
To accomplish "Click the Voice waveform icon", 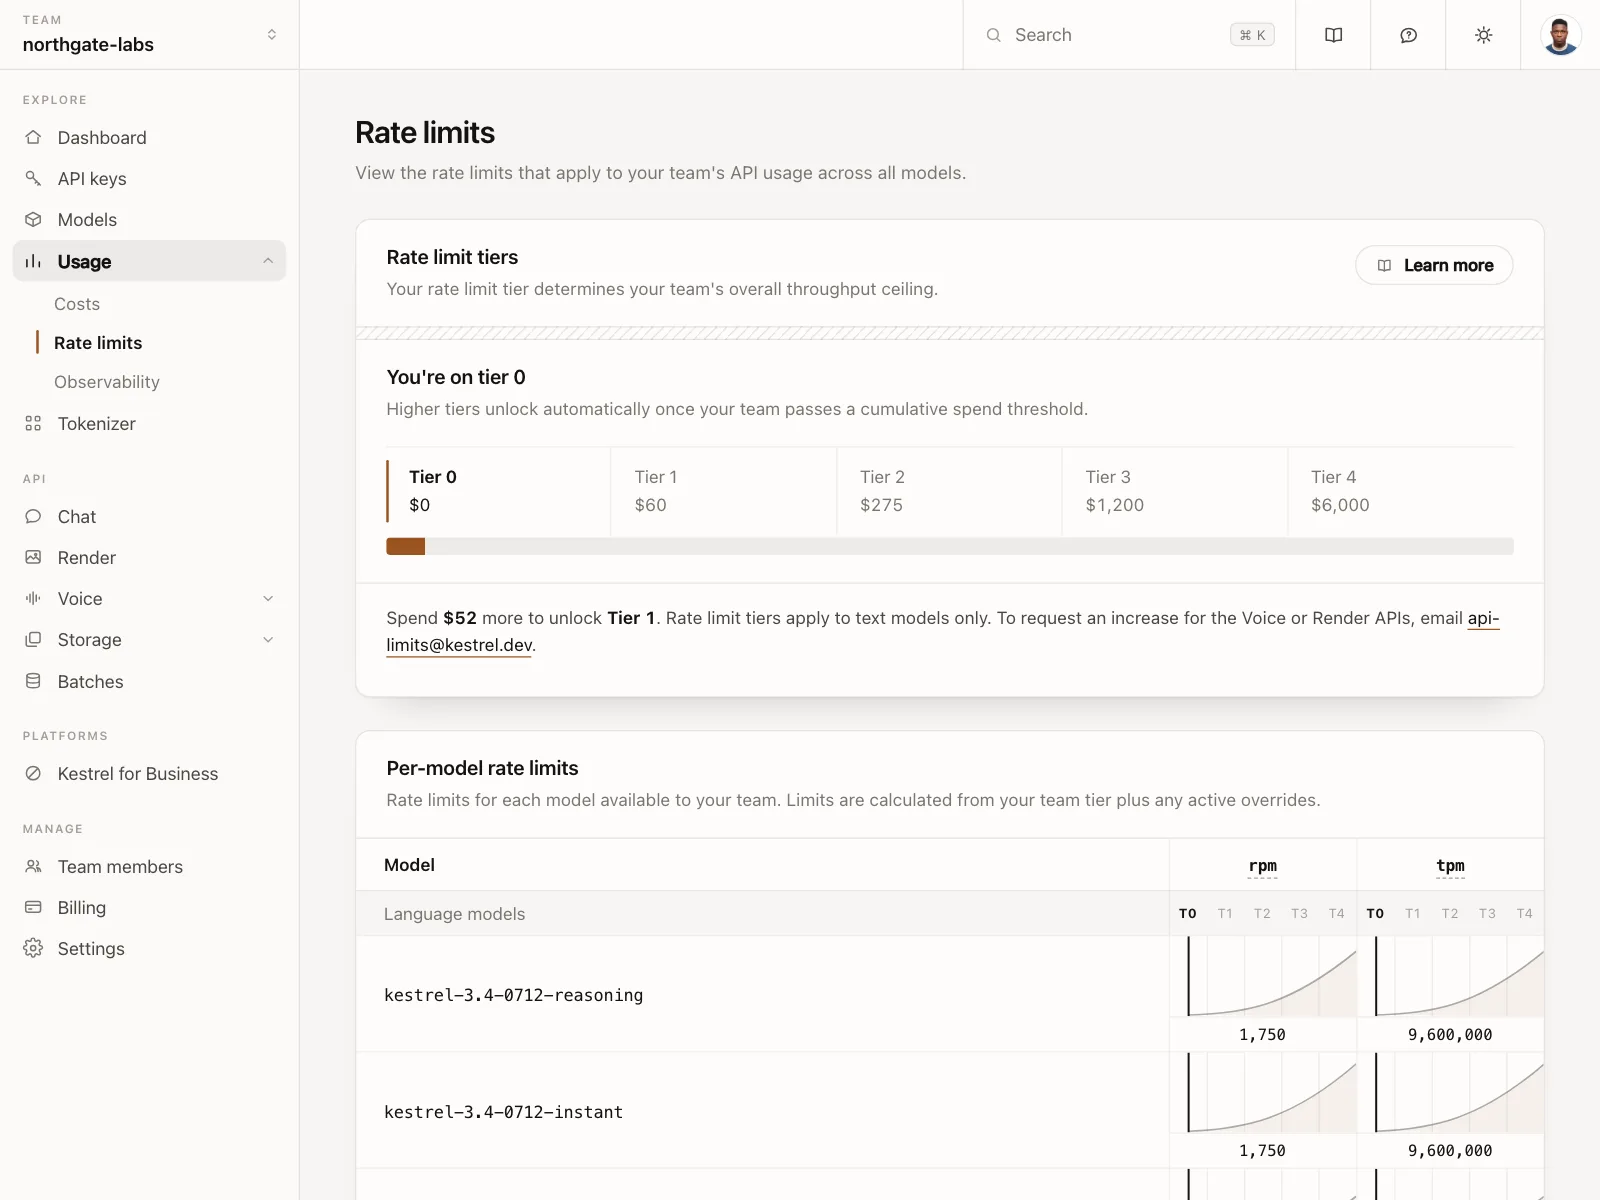I will (33, 598).
